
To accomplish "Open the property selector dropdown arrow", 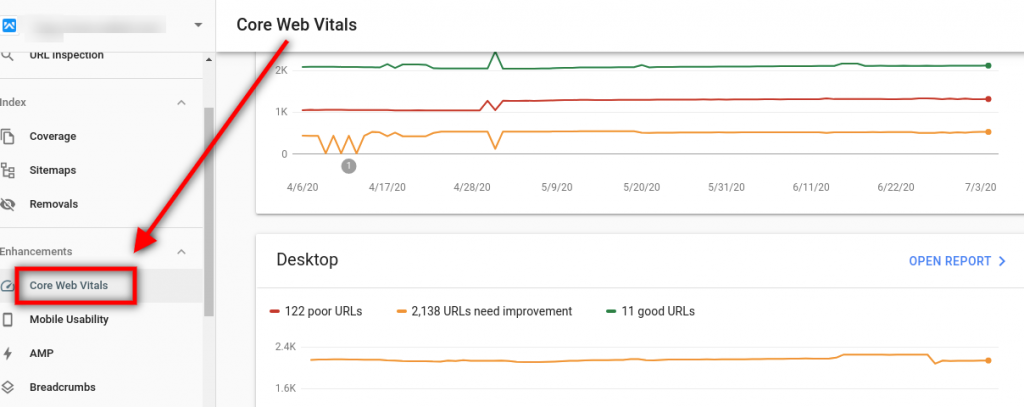I will (197, 24).
